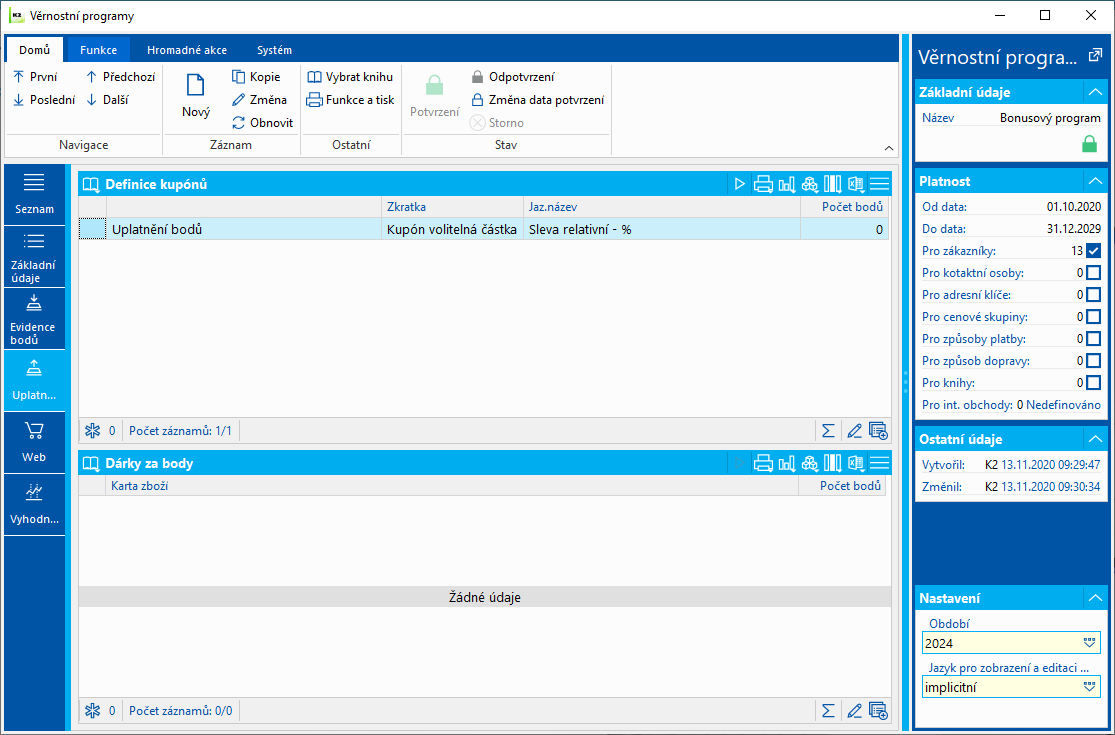Click Kupón volitelná částka cell
This screenshot has width=1115, height=735.
point(452,230)
